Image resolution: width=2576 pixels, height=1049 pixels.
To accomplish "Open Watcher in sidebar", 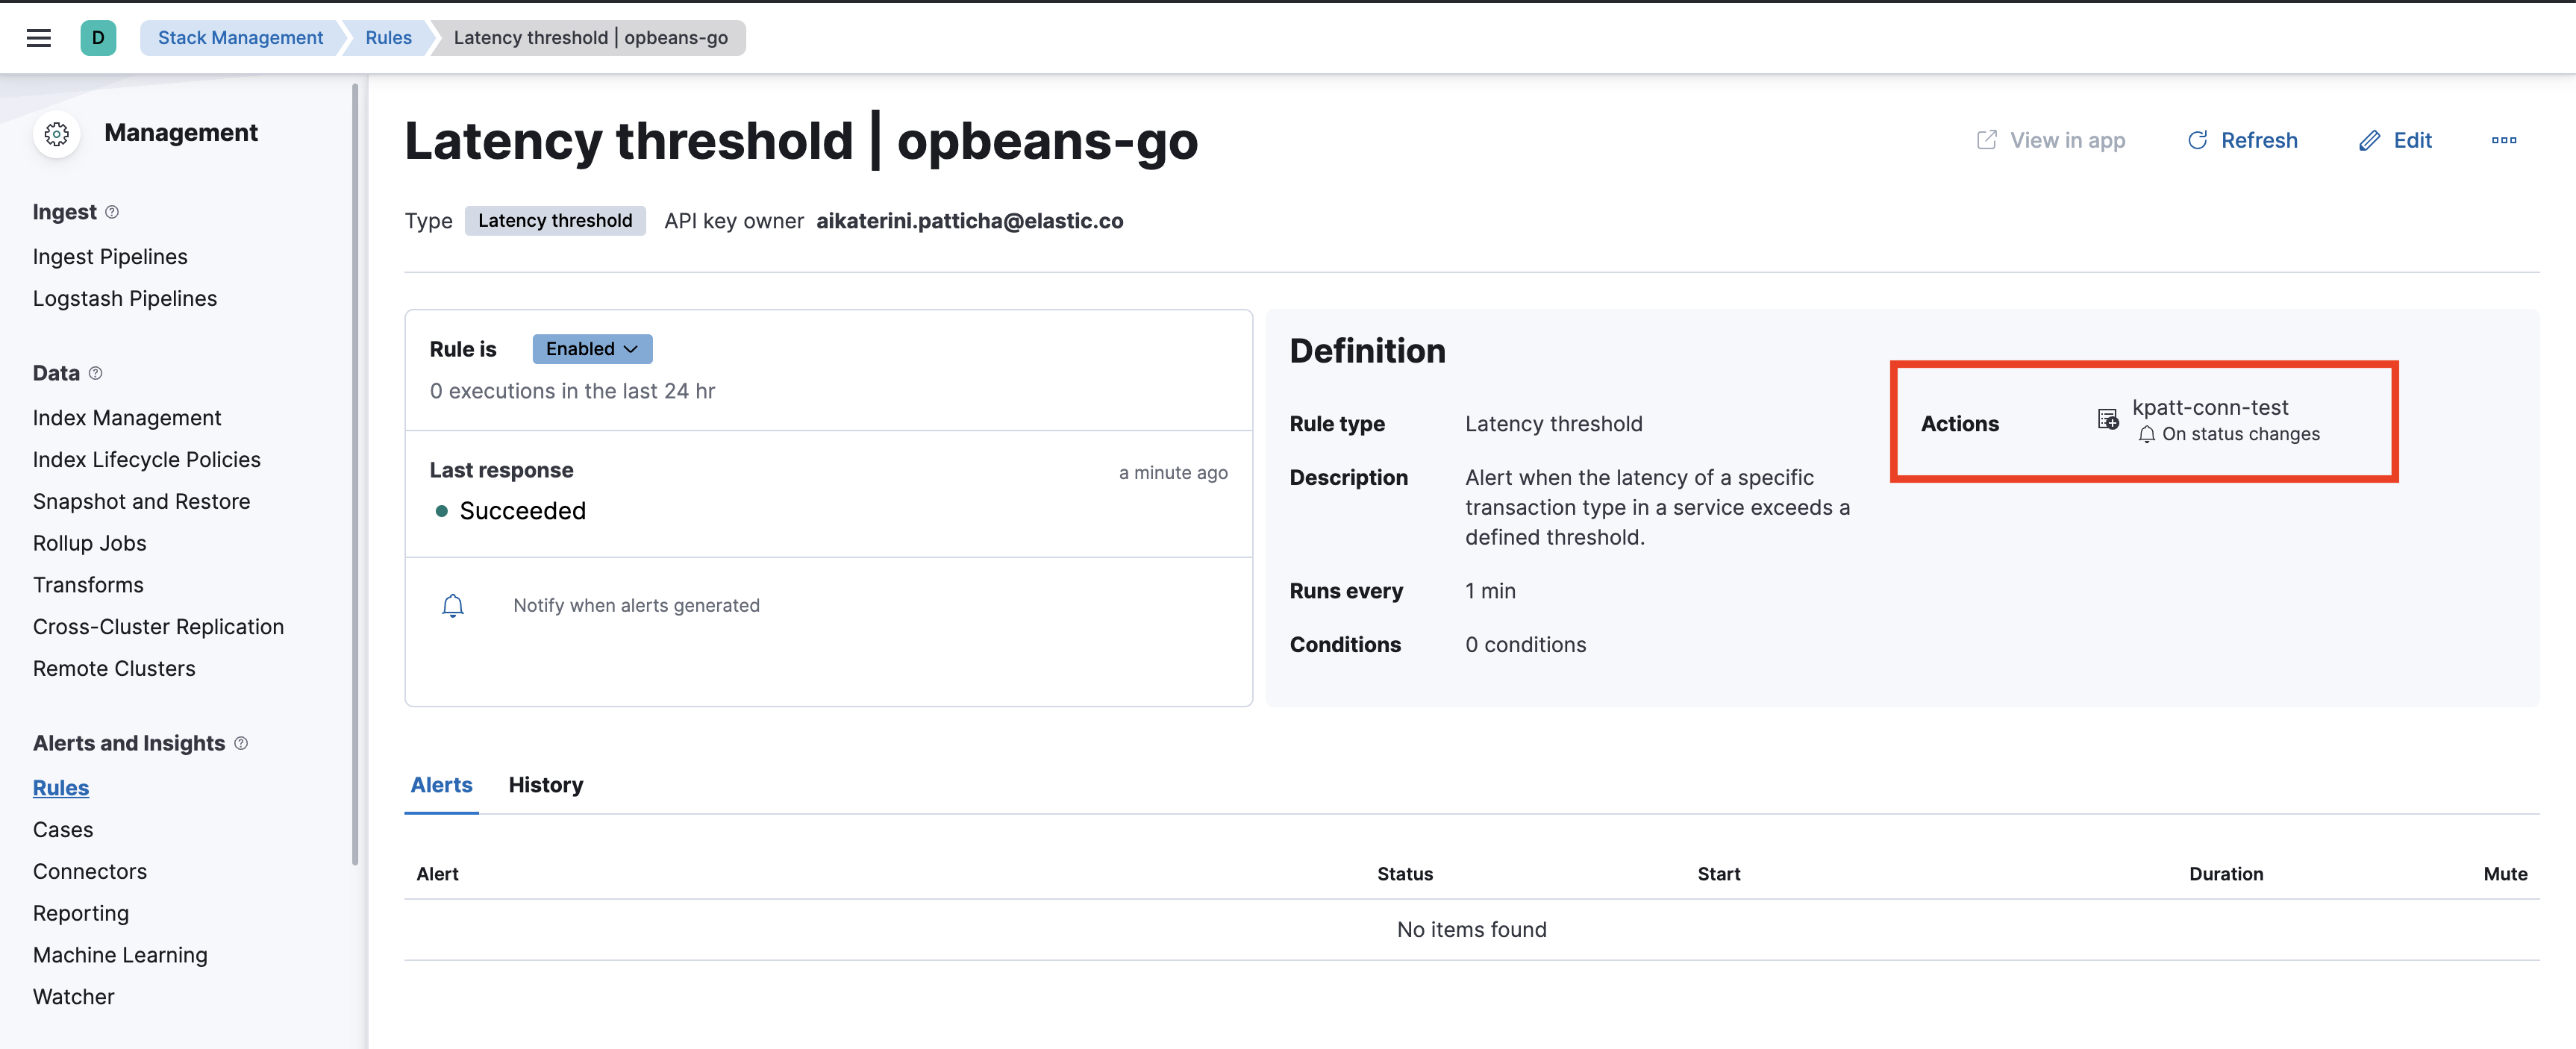I will (x=74, y=997).
